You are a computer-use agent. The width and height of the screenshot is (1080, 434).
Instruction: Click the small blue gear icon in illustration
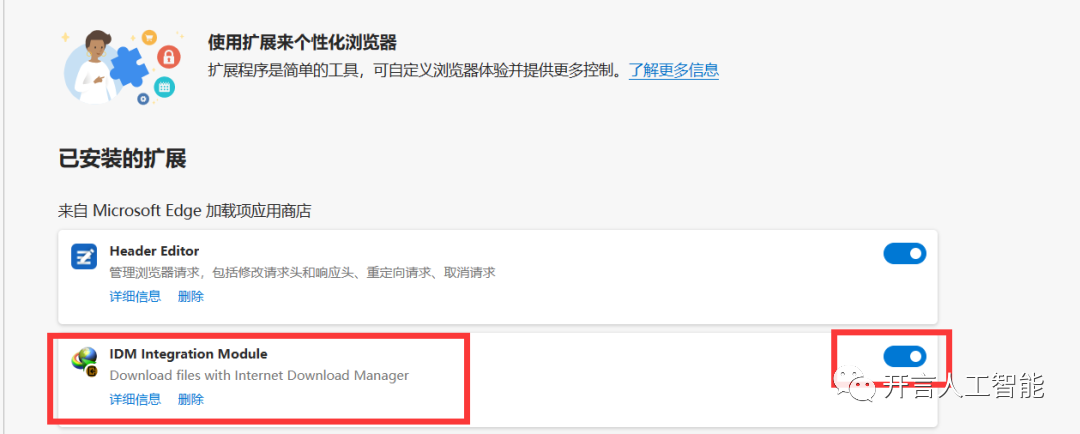(x=143, y=99)
